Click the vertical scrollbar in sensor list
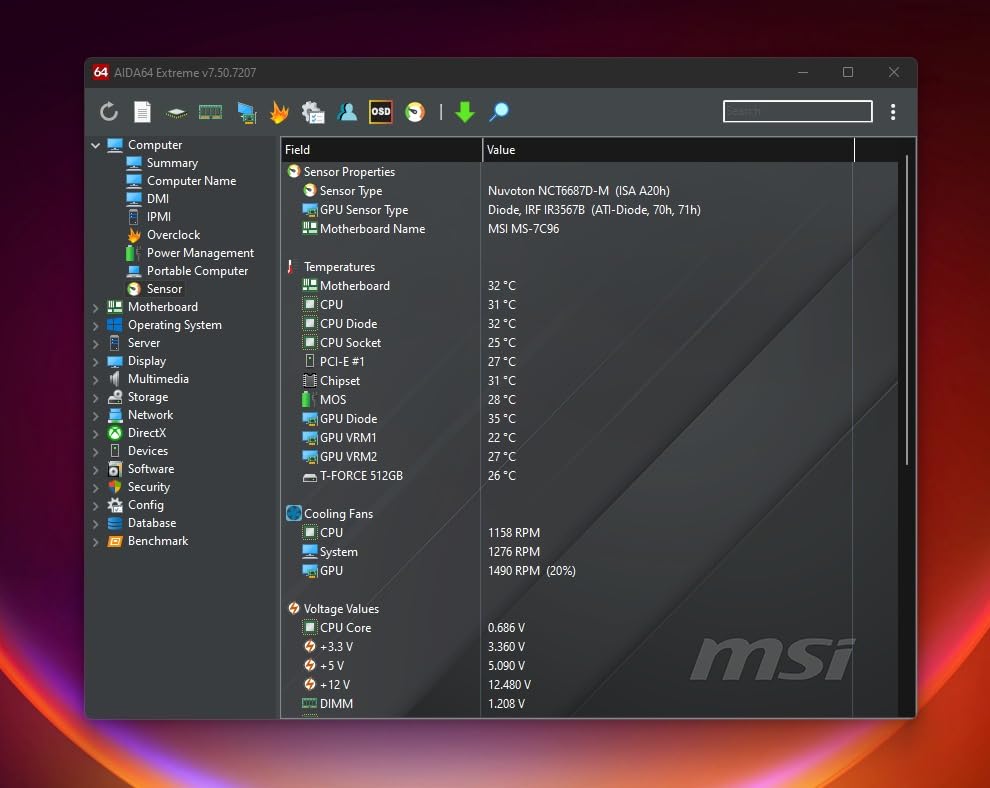990x788 pixels. [x=907, y=310]
